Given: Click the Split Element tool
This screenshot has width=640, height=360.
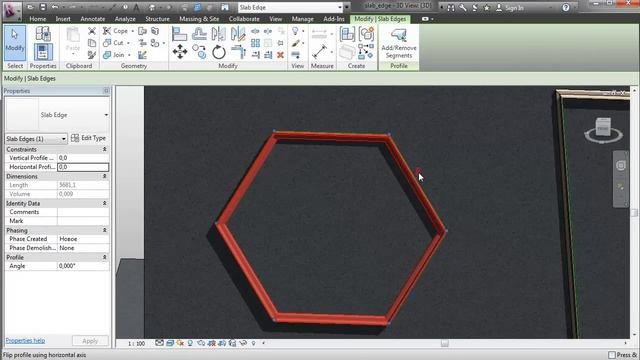Looking at the screenshot, I should (255, 31).
